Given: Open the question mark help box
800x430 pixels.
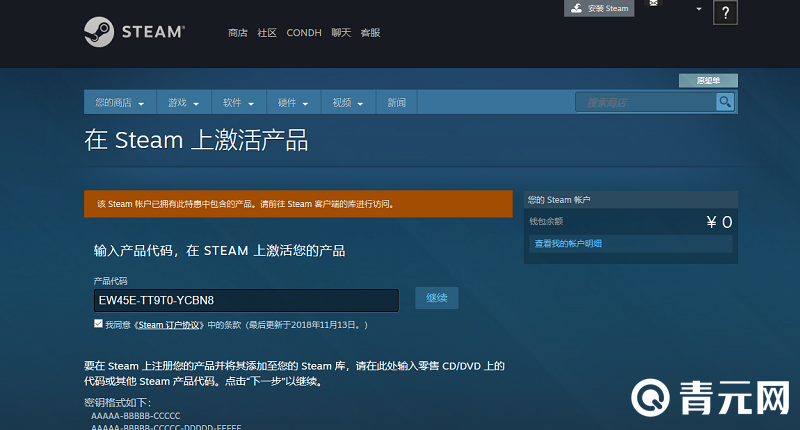Looking at the screenshot, I should 725,13.
